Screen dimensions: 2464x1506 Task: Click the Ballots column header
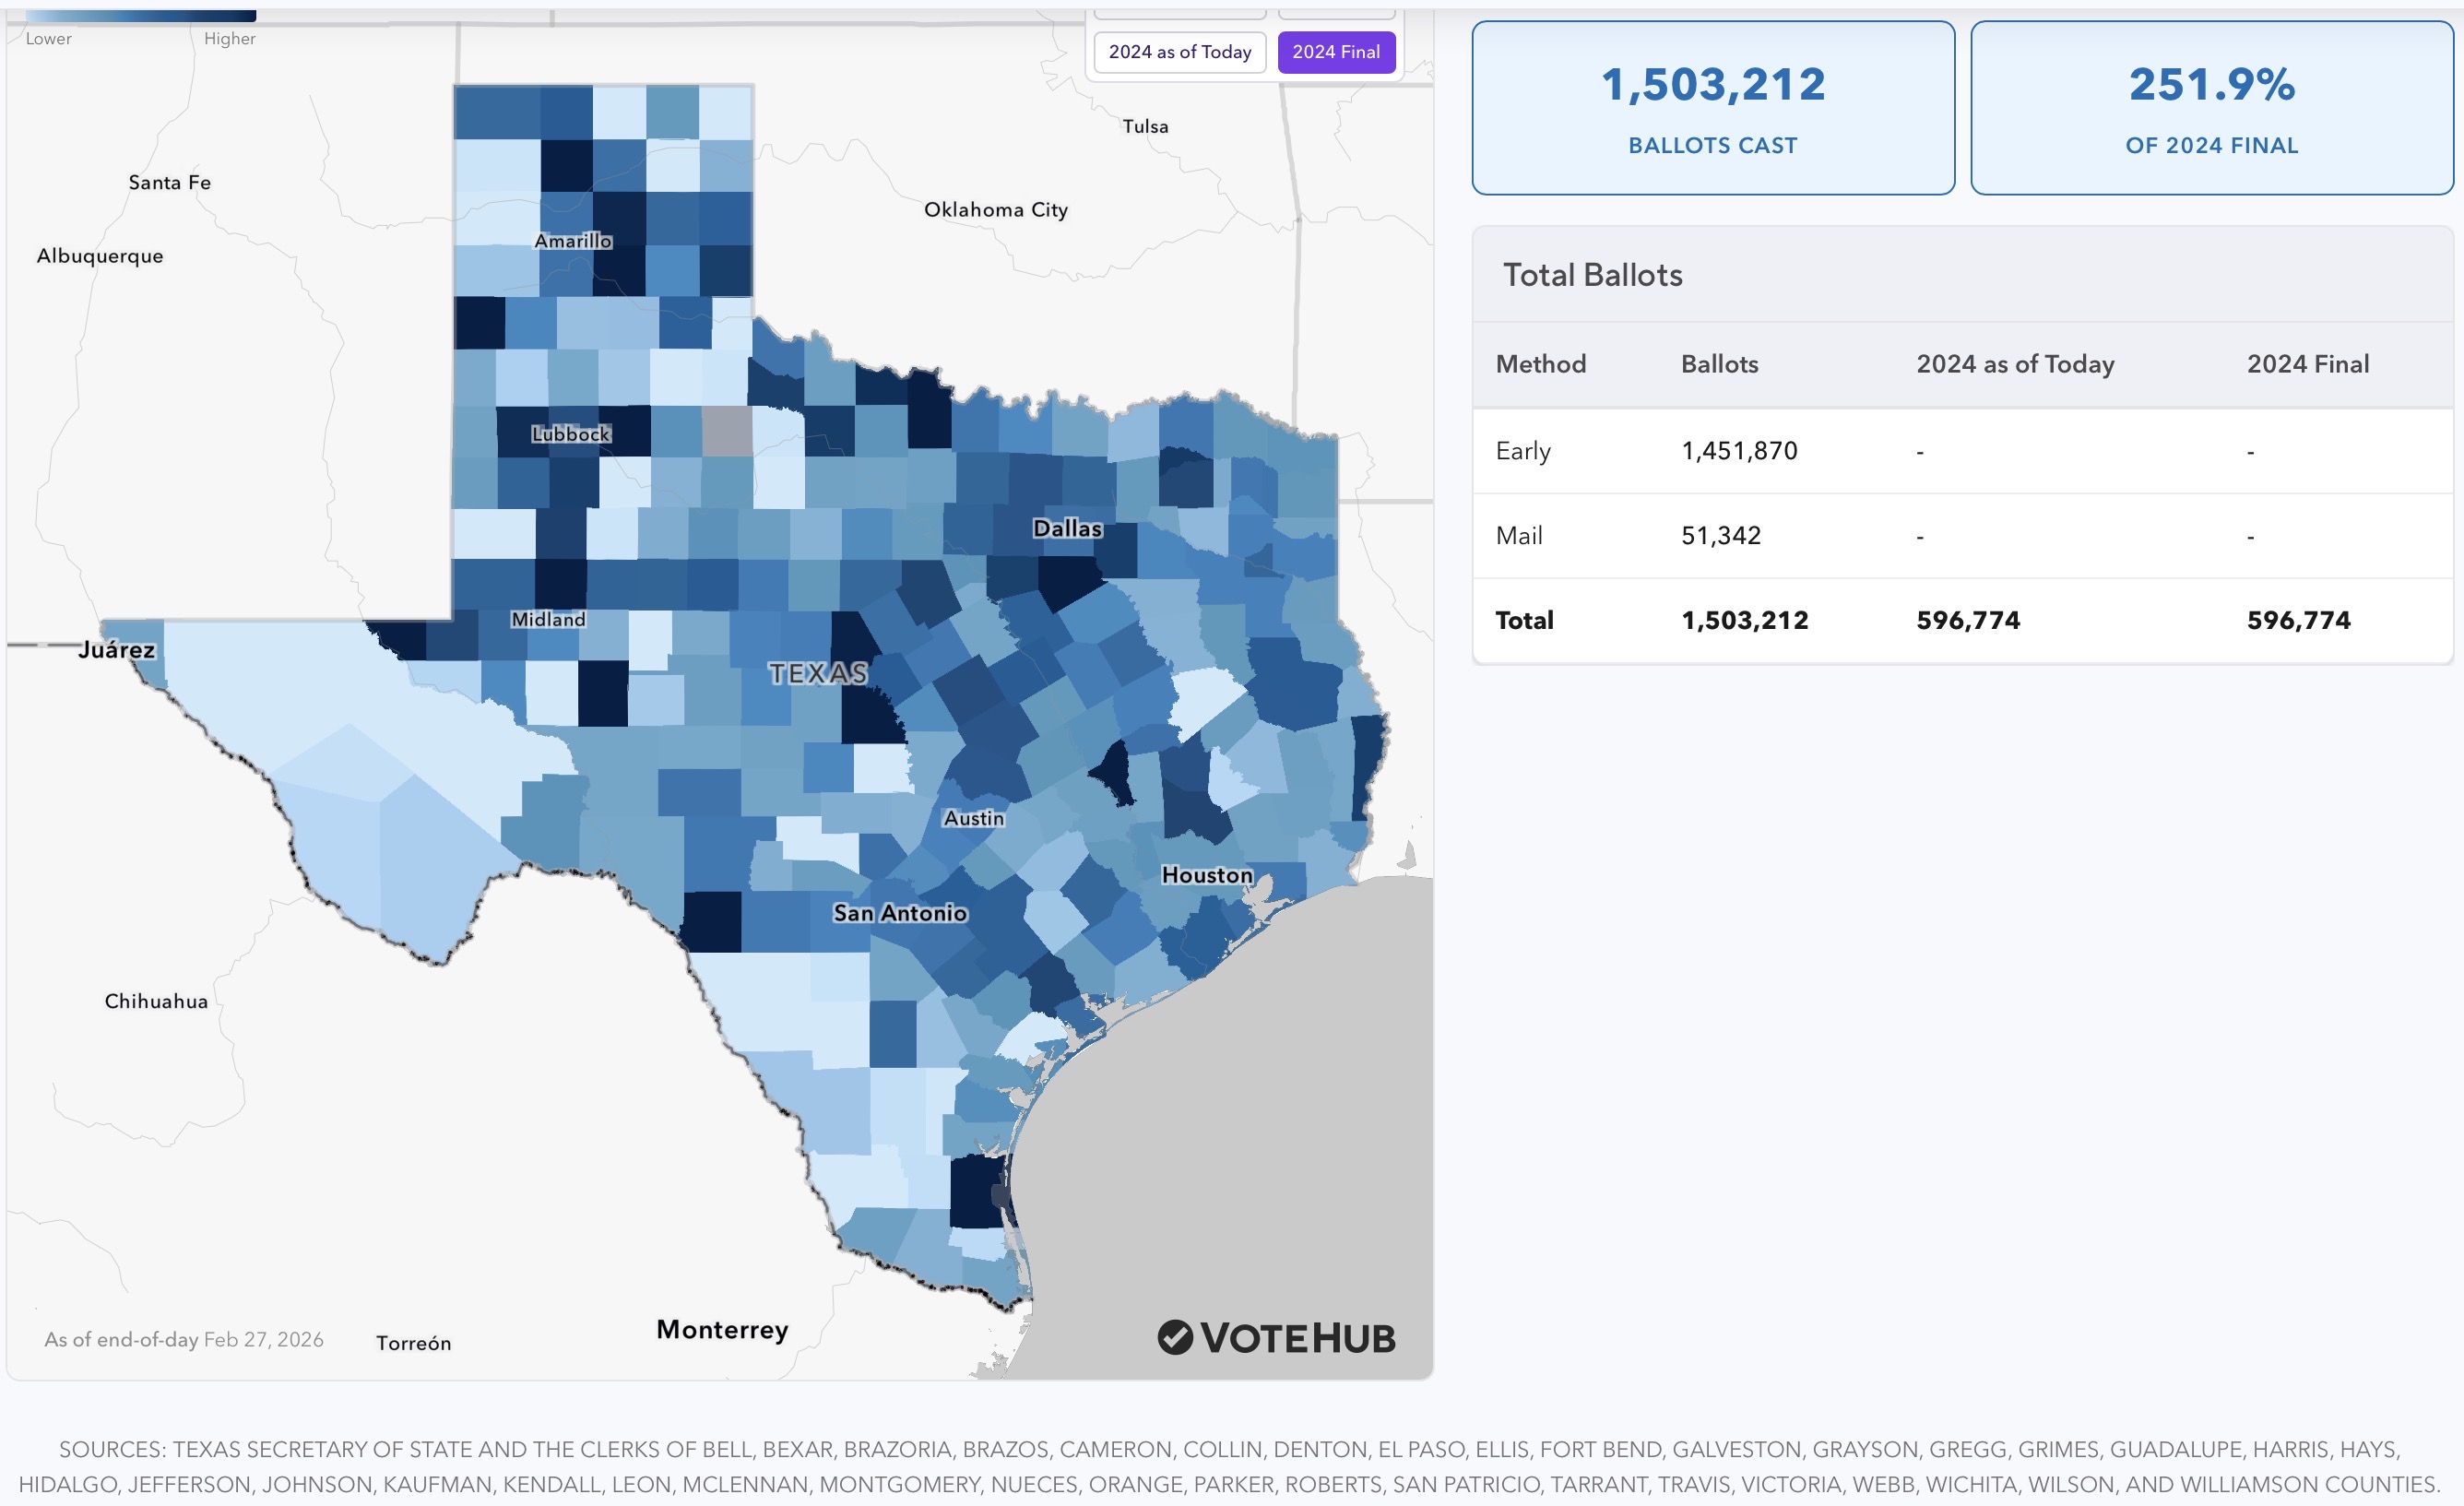(x=1719, y=364)
